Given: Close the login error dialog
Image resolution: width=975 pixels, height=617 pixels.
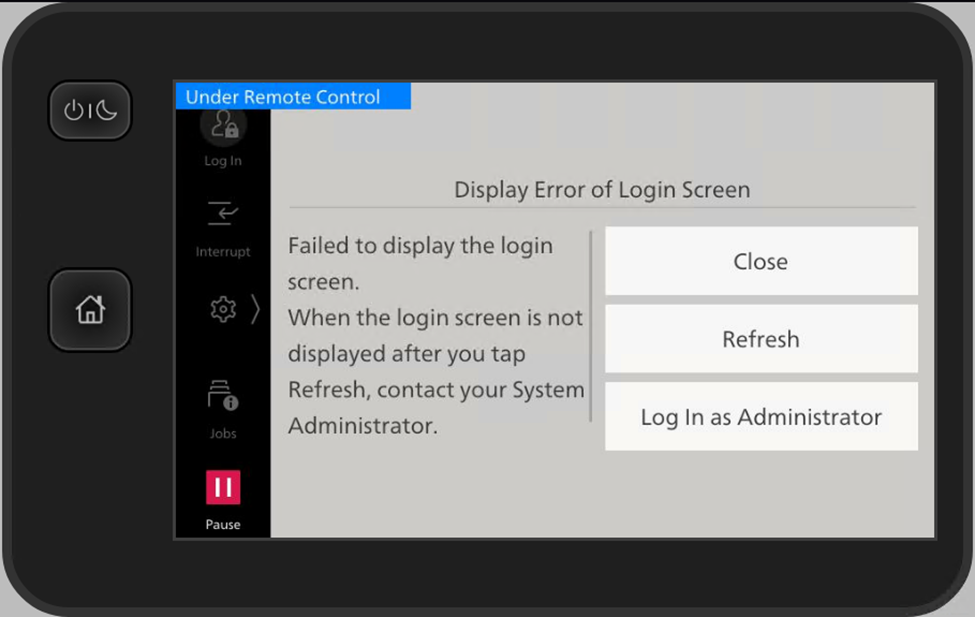Looking at the screenshot, I should click(x=760, y=261).
